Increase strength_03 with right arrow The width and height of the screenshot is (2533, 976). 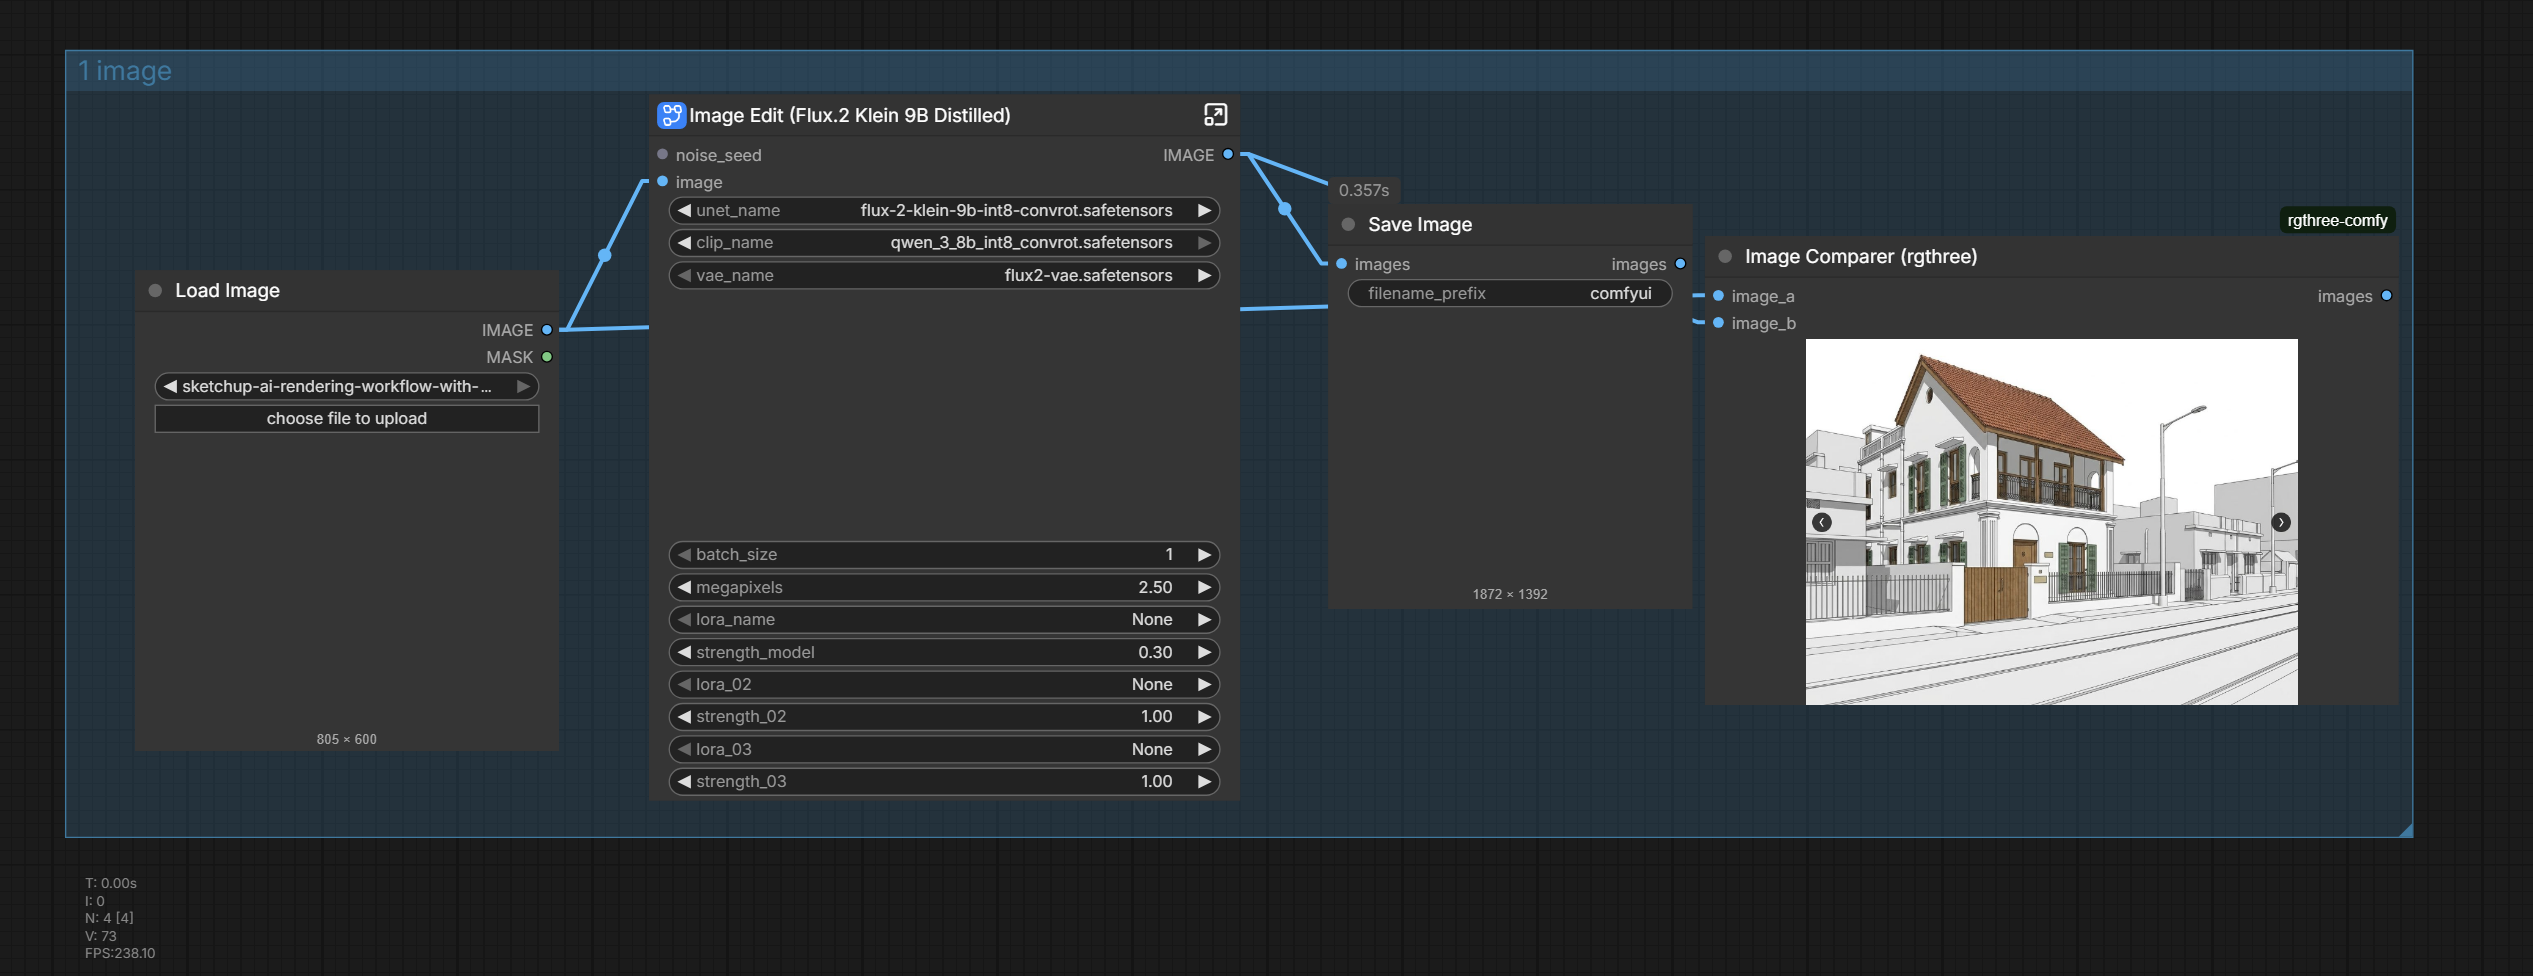click(1204, 782)
